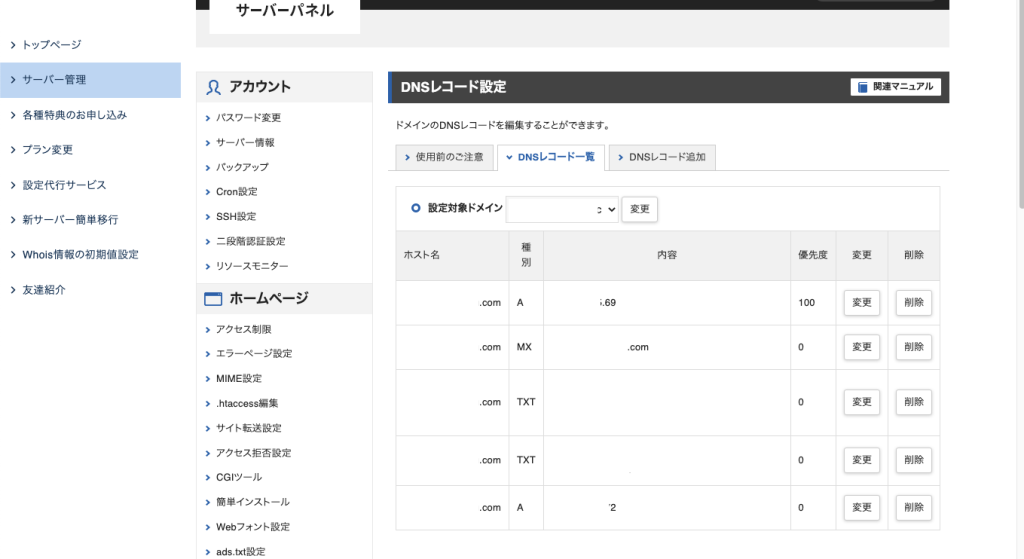Select サーバー管理 sidebar item
The height and width of the screenshot is (559, 1024).
click(x=90, y=80)
